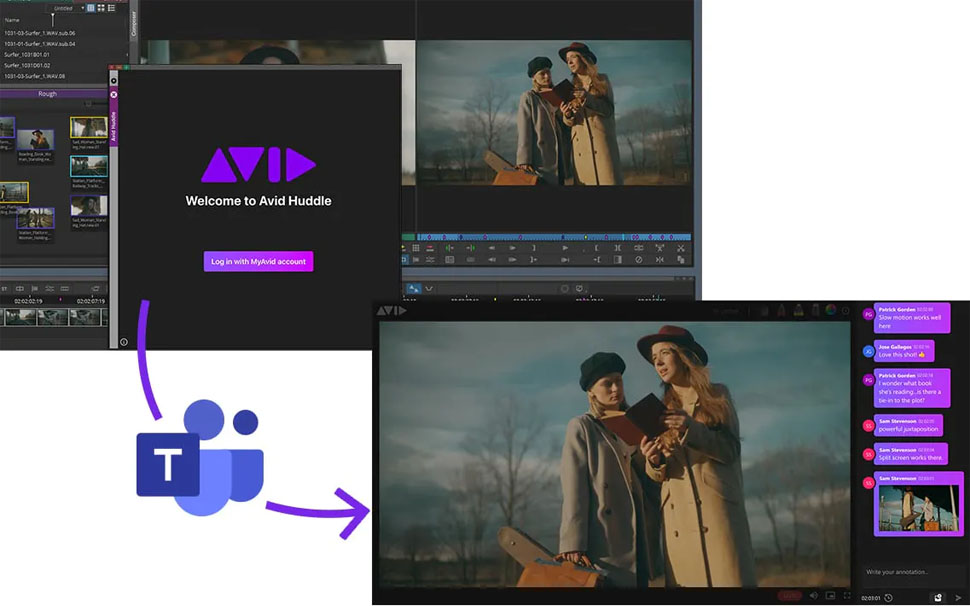Open Sam Stevenson's powerful juxtaposition comment
The image size is (970, 606).
908,425
